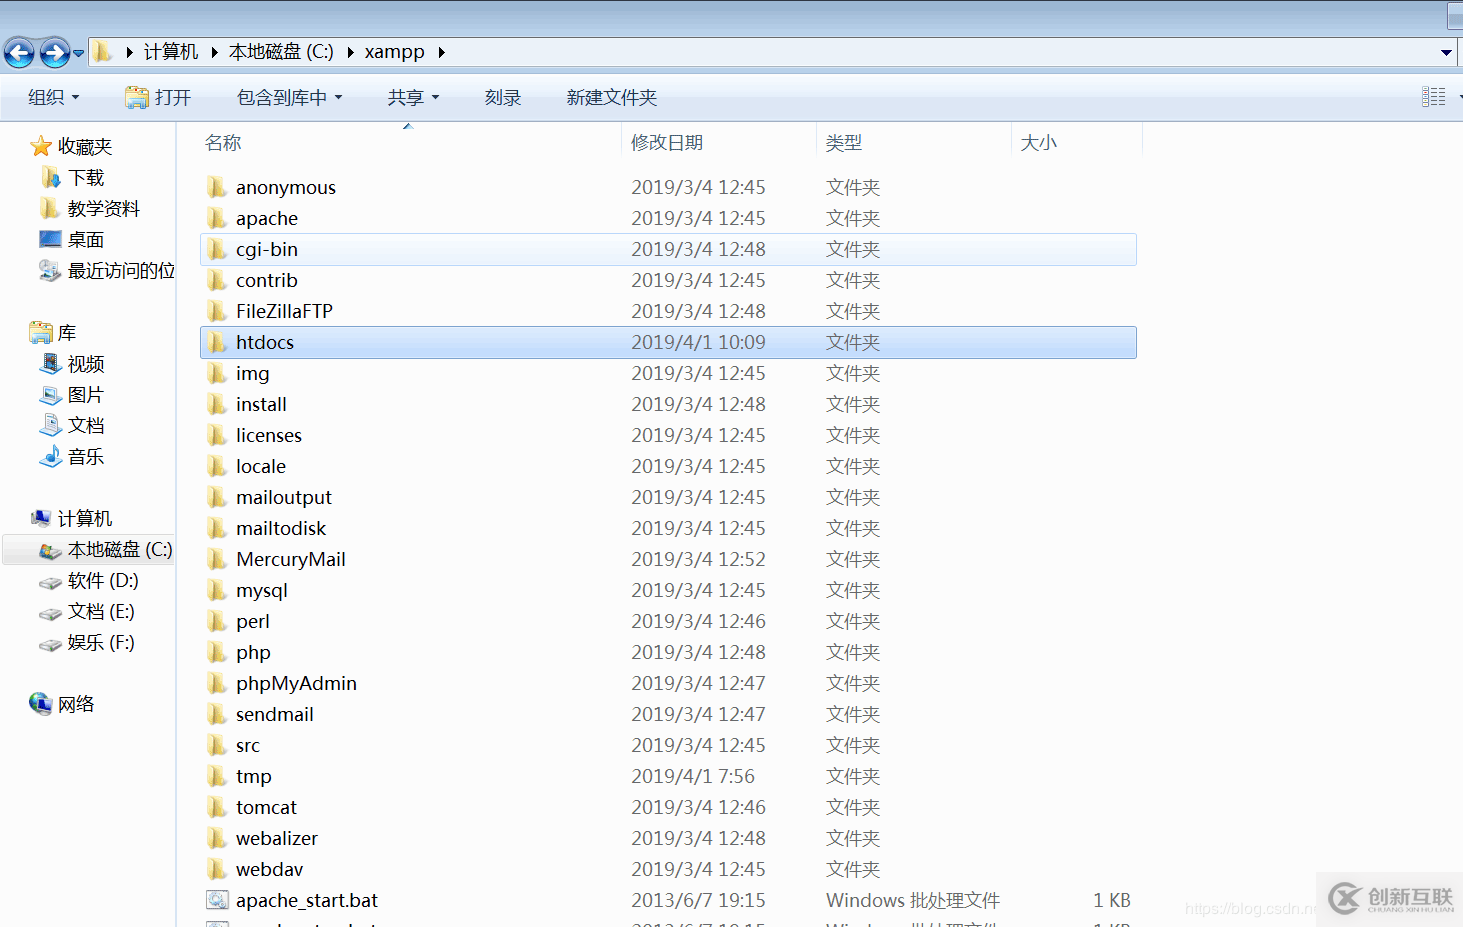
Task: Change view using the view icon
Action: tap(1433, 97)
